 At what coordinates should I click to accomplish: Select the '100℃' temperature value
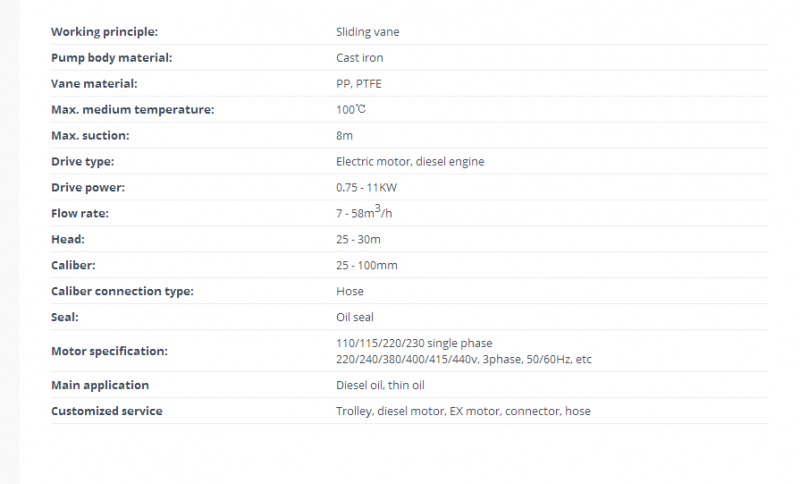tap(351, 110)
